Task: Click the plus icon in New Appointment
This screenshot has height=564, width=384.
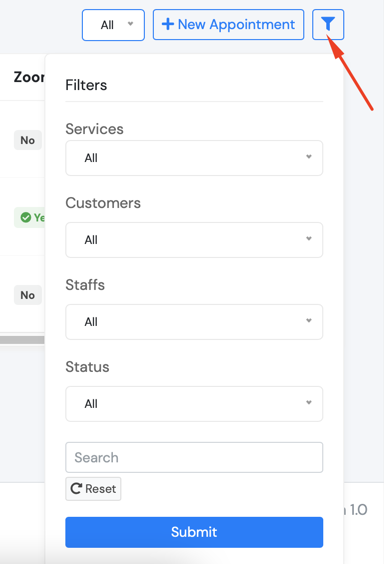Action: pos(168,24)
